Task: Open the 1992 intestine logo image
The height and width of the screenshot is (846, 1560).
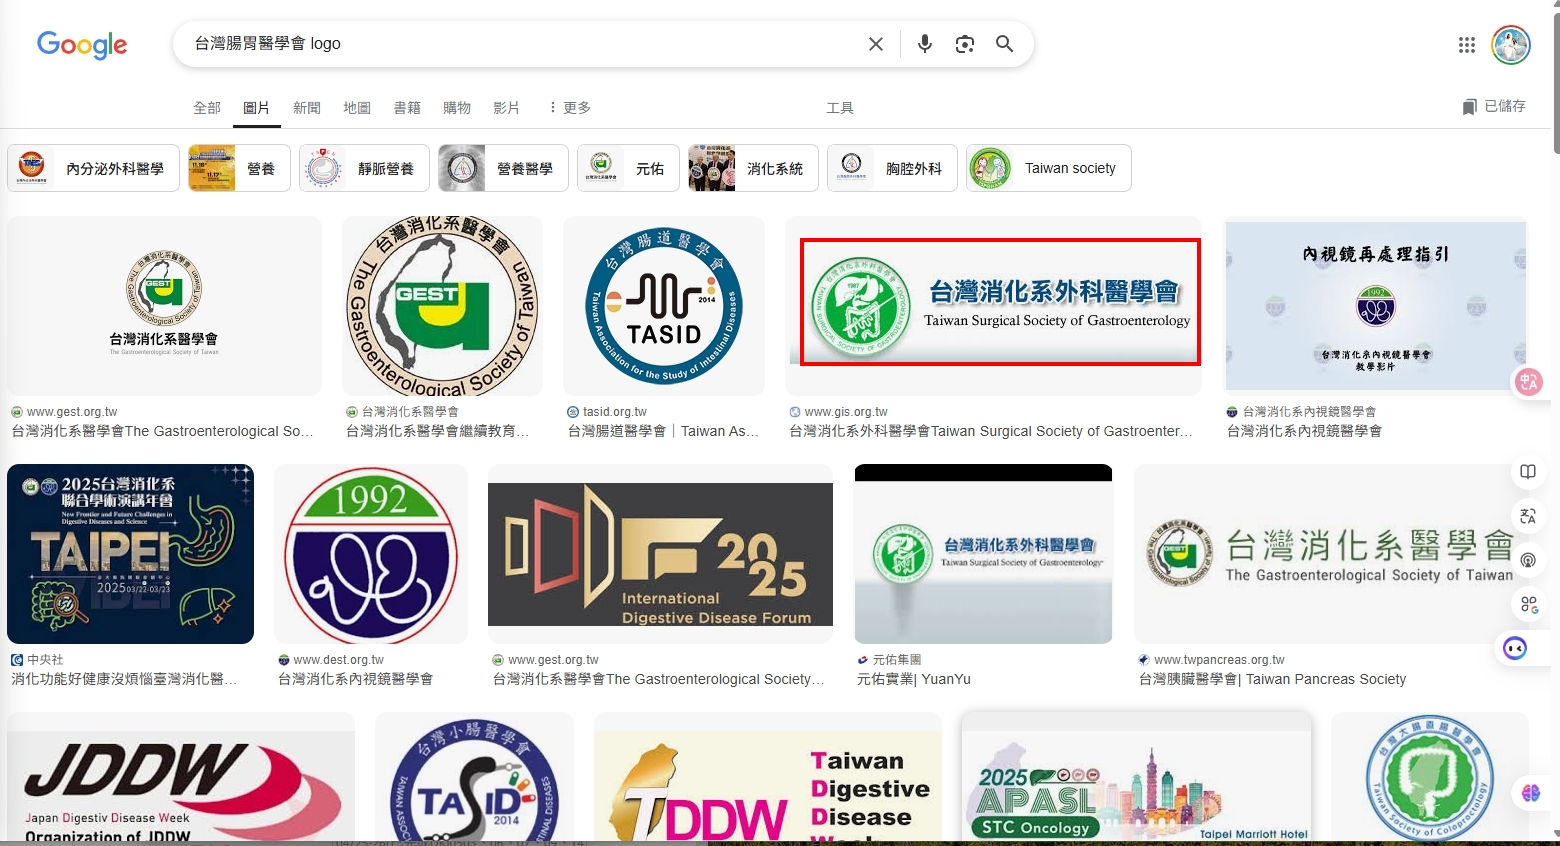Action: pos(371,554)
